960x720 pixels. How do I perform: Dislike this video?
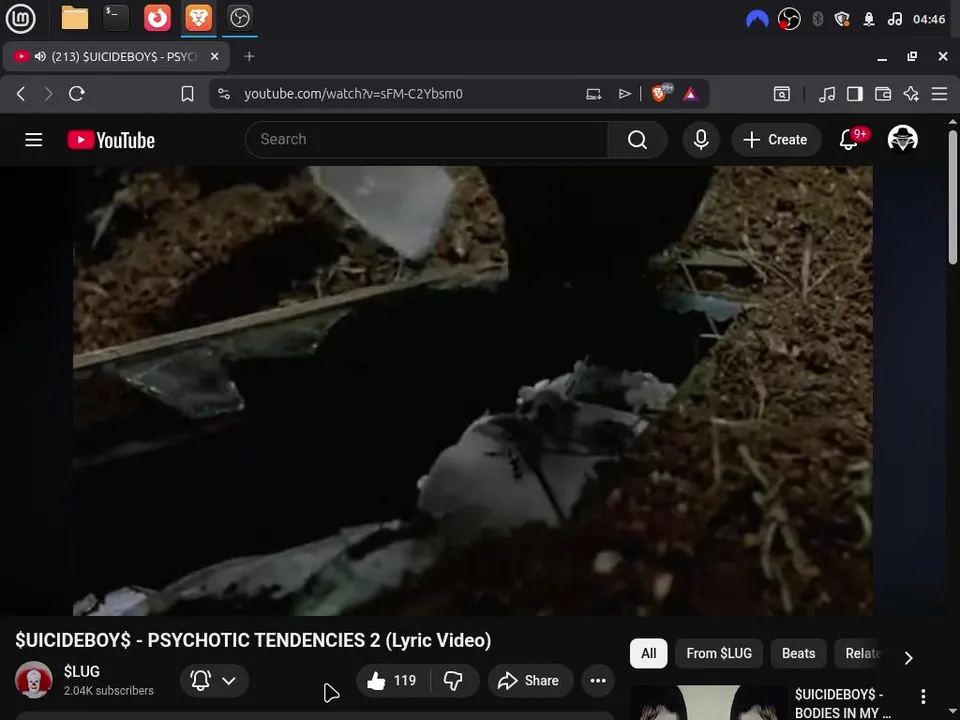454,680
